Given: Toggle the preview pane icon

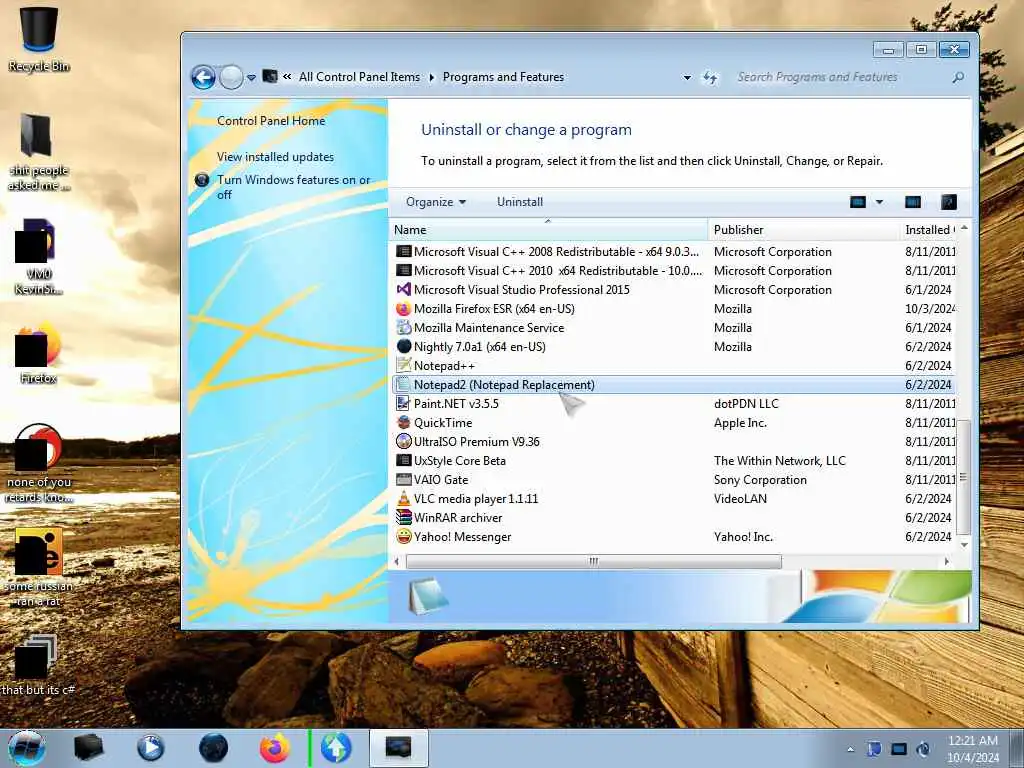Looking at the screenshot, I should coord(912,202).
